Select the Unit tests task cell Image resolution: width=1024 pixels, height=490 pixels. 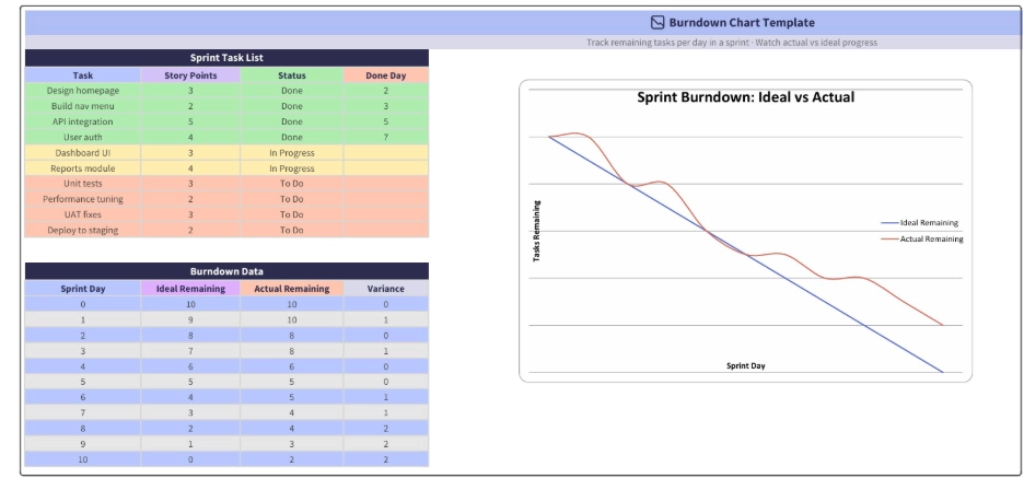pyautogui.click(x=83, y=184)
